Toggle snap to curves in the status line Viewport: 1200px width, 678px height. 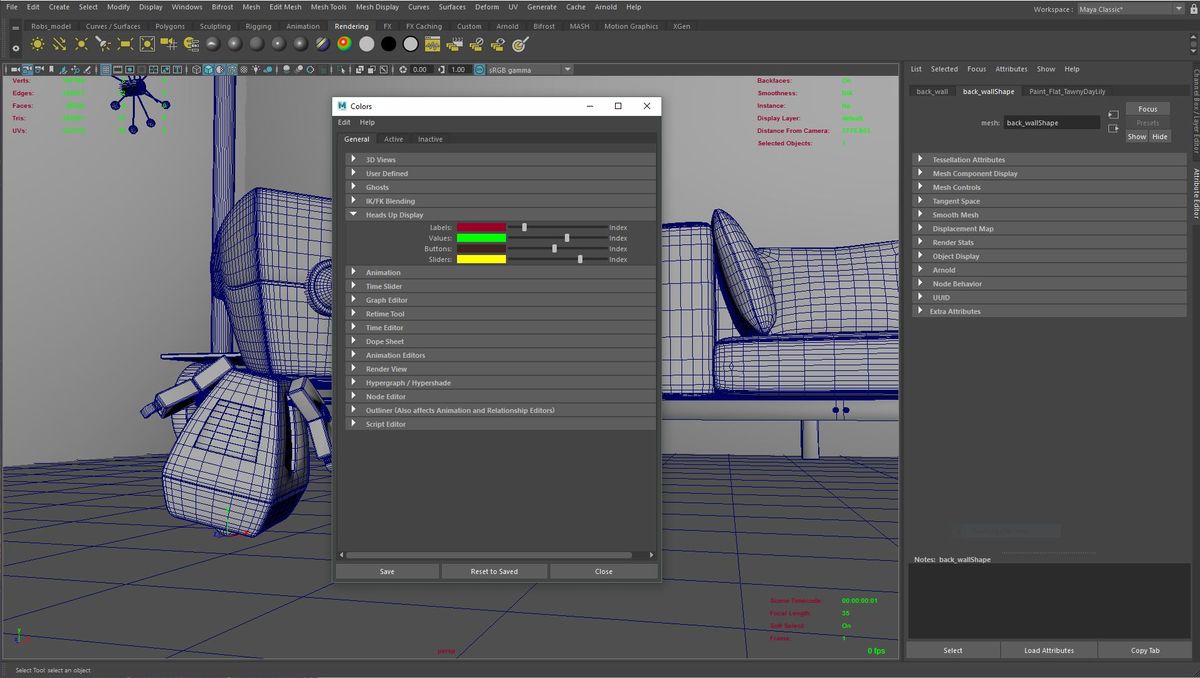click(x=76, y=70)
